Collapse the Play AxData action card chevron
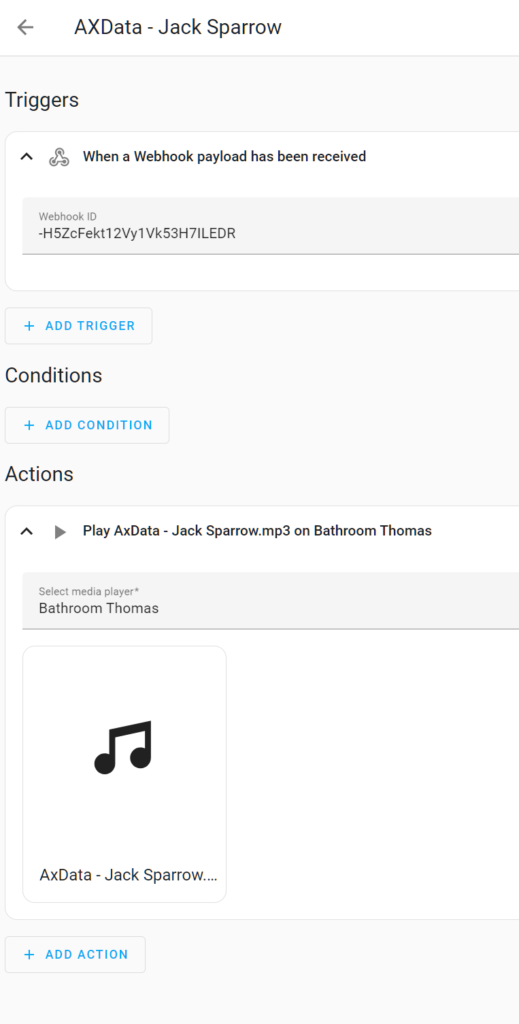Image resolution: width=519 pixels, height=1024 pixels. [x=27, y=531]
